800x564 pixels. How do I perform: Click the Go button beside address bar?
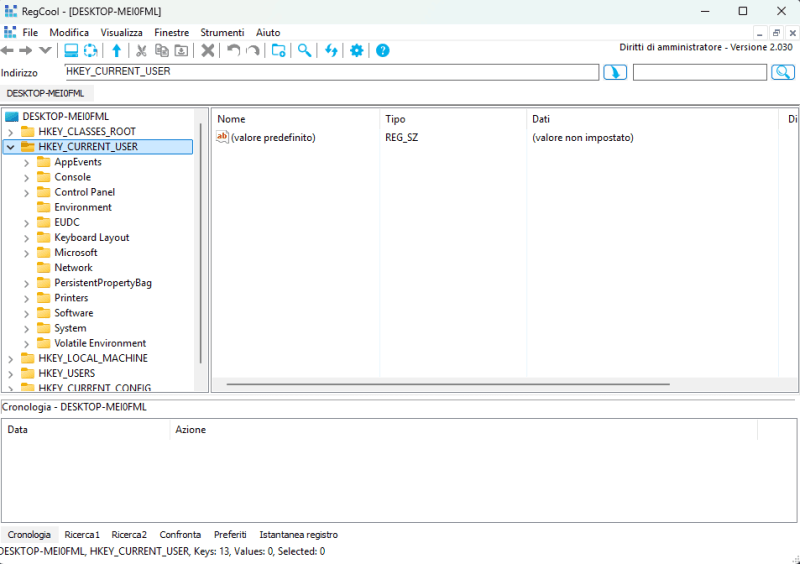click(x=615, y=72)
